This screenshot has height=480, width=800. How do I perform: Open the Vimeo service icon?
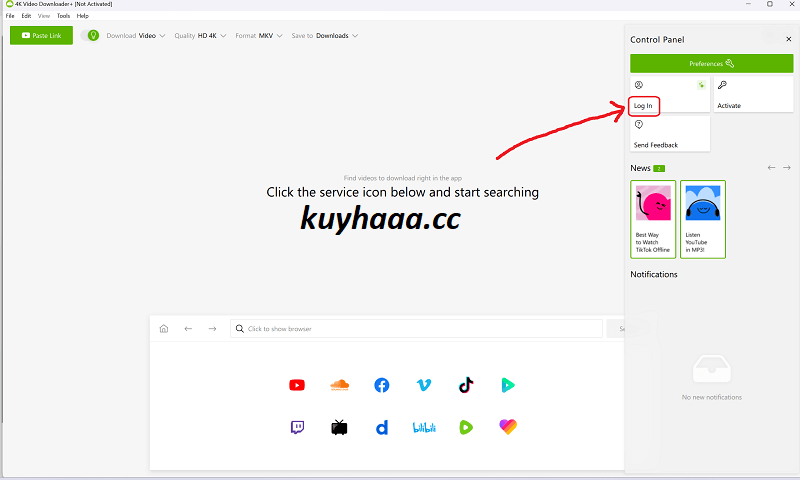[424, 385]
